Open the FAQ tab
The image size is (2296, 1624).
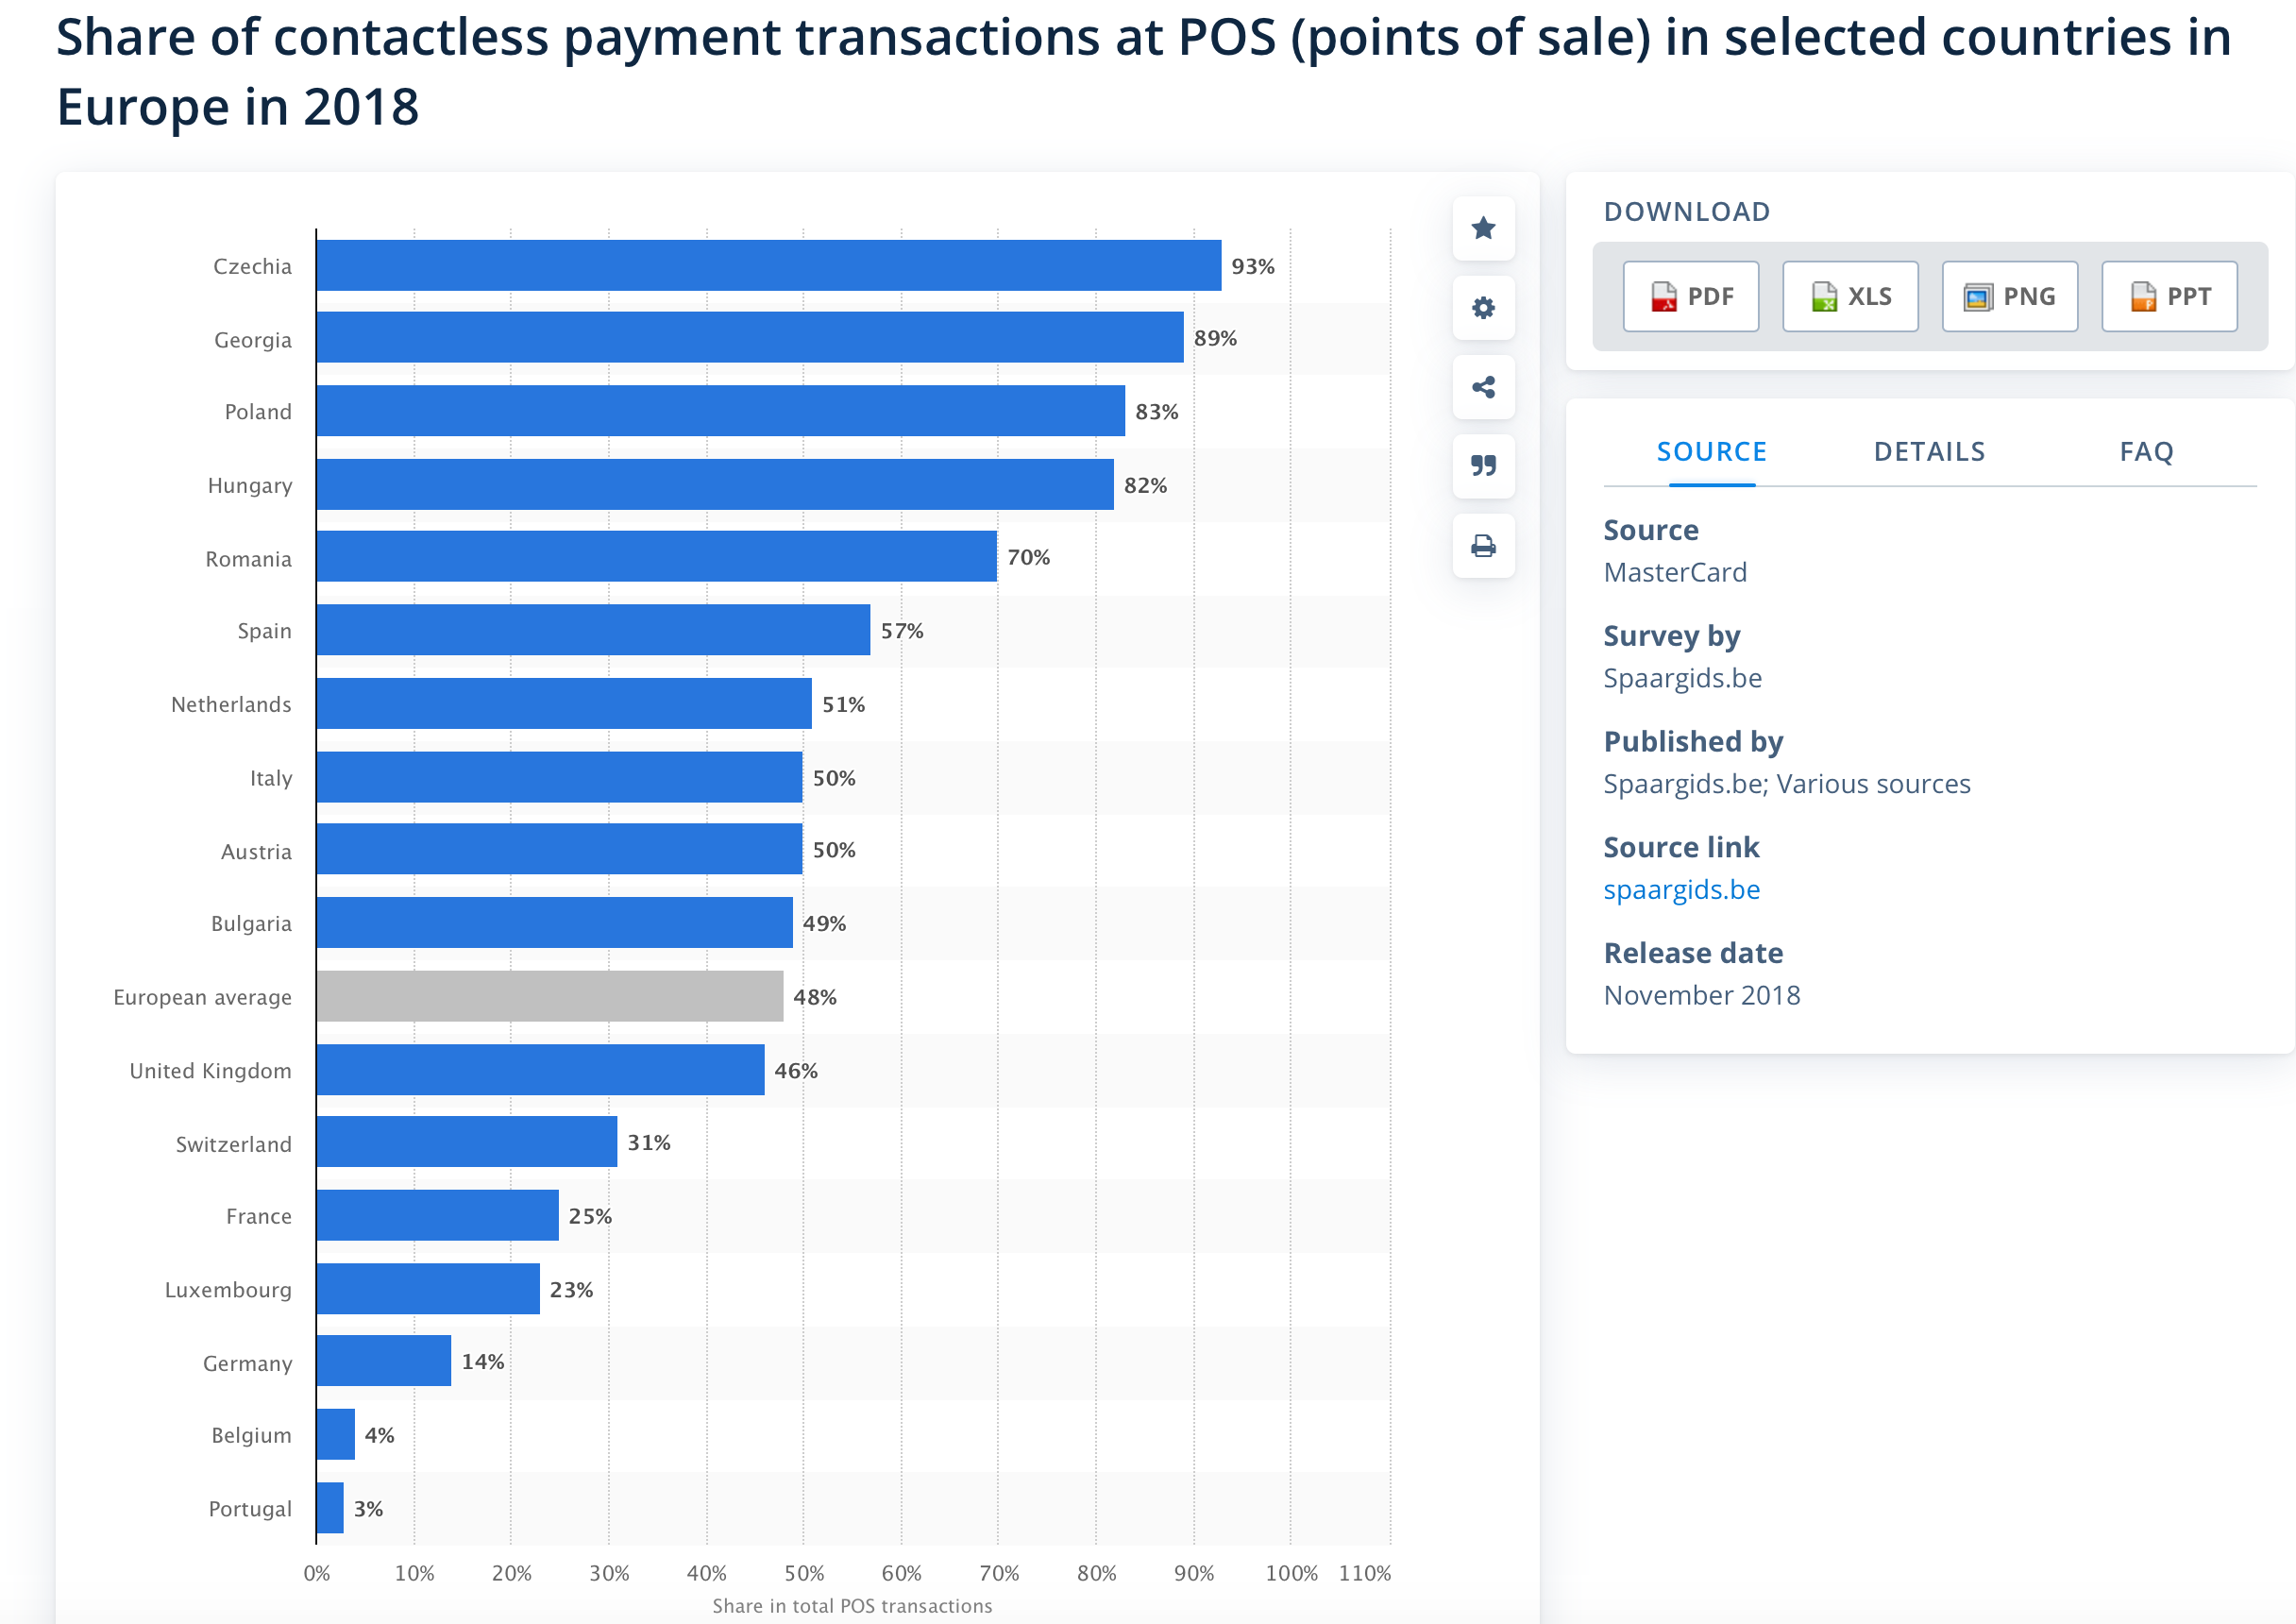click(x=2146, y=452)
